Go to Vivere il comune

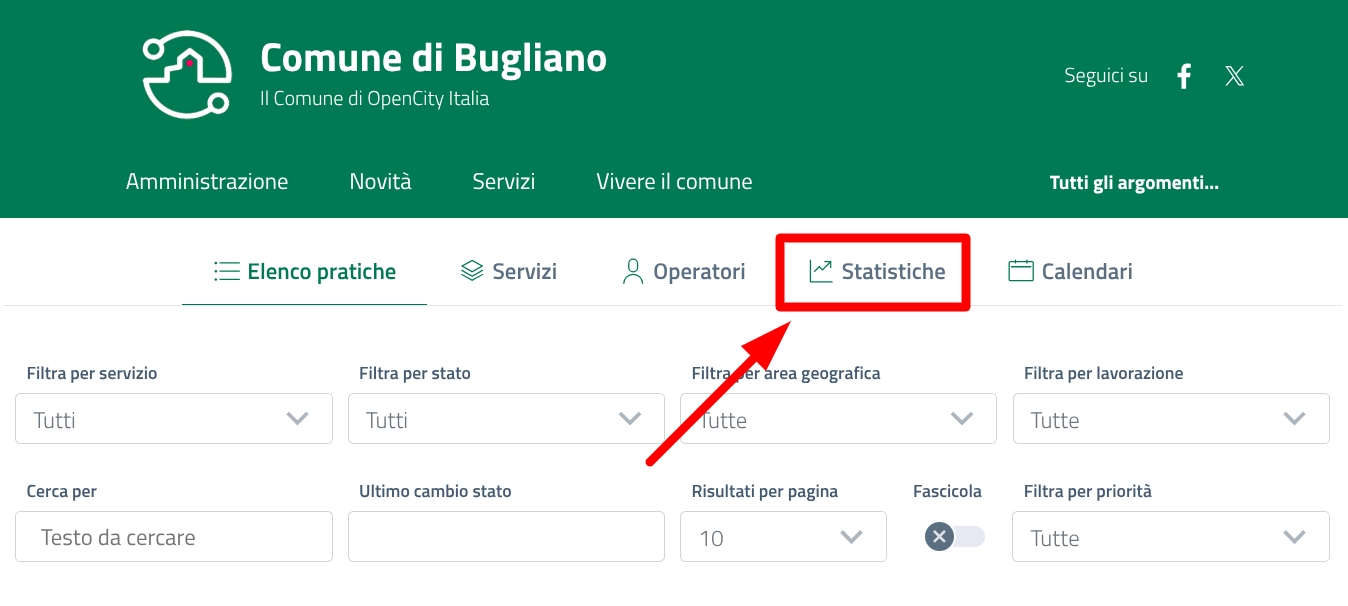click(674, 182)
